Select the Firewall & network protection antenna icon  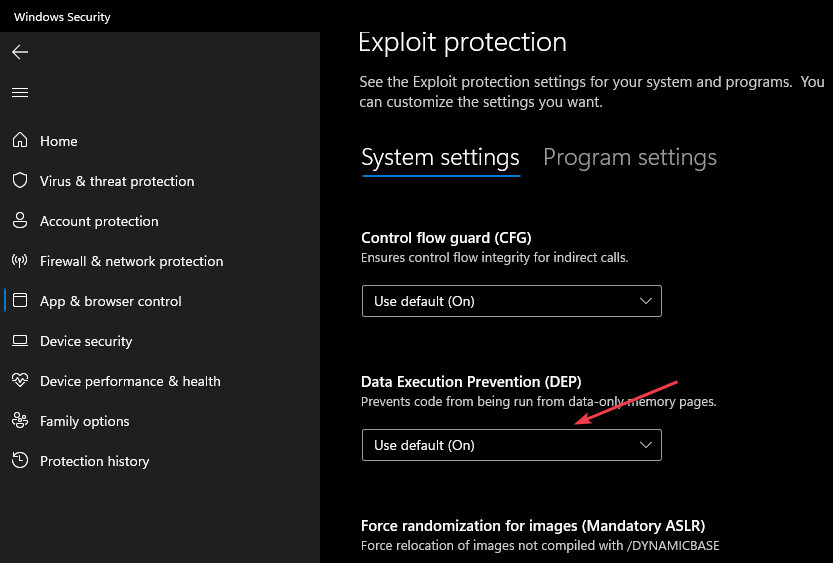tap(20, 261)
